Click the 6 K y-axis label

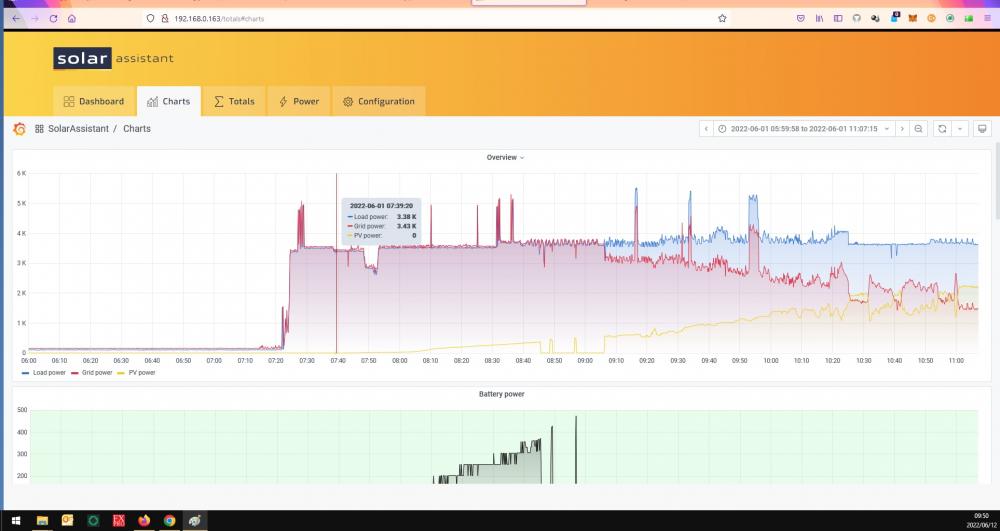(22, 173)
